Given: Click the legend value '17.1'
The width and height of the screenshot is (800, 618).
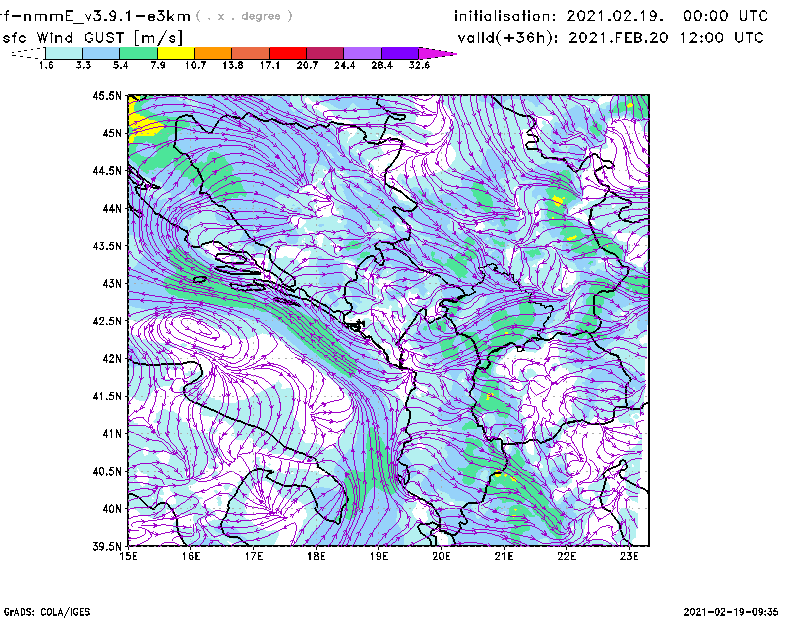Looking at the screenshot, I should tap(270, 65).
